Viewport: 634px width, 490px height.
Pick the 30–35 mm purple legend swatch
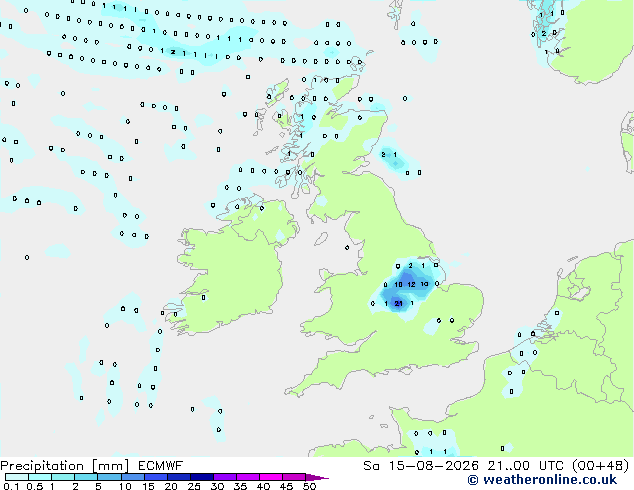pyautogui.click(x=225, y=477)
